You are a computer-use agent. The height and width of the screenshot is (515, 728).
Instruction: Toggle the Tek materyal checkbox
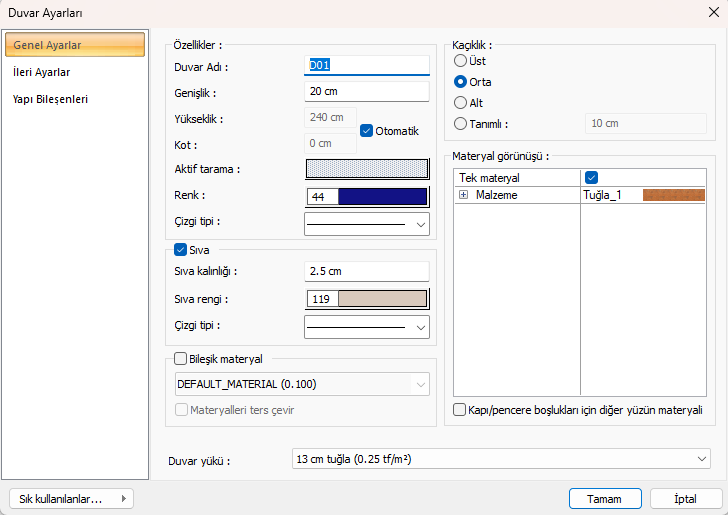(x=591, y=177)
